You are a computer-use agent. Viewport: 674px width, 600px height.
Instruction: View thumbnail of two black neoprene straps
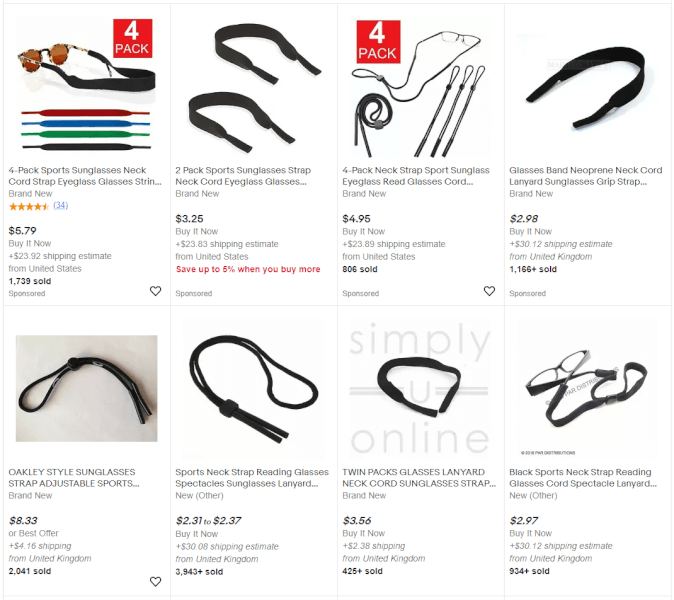coord(254,87)
